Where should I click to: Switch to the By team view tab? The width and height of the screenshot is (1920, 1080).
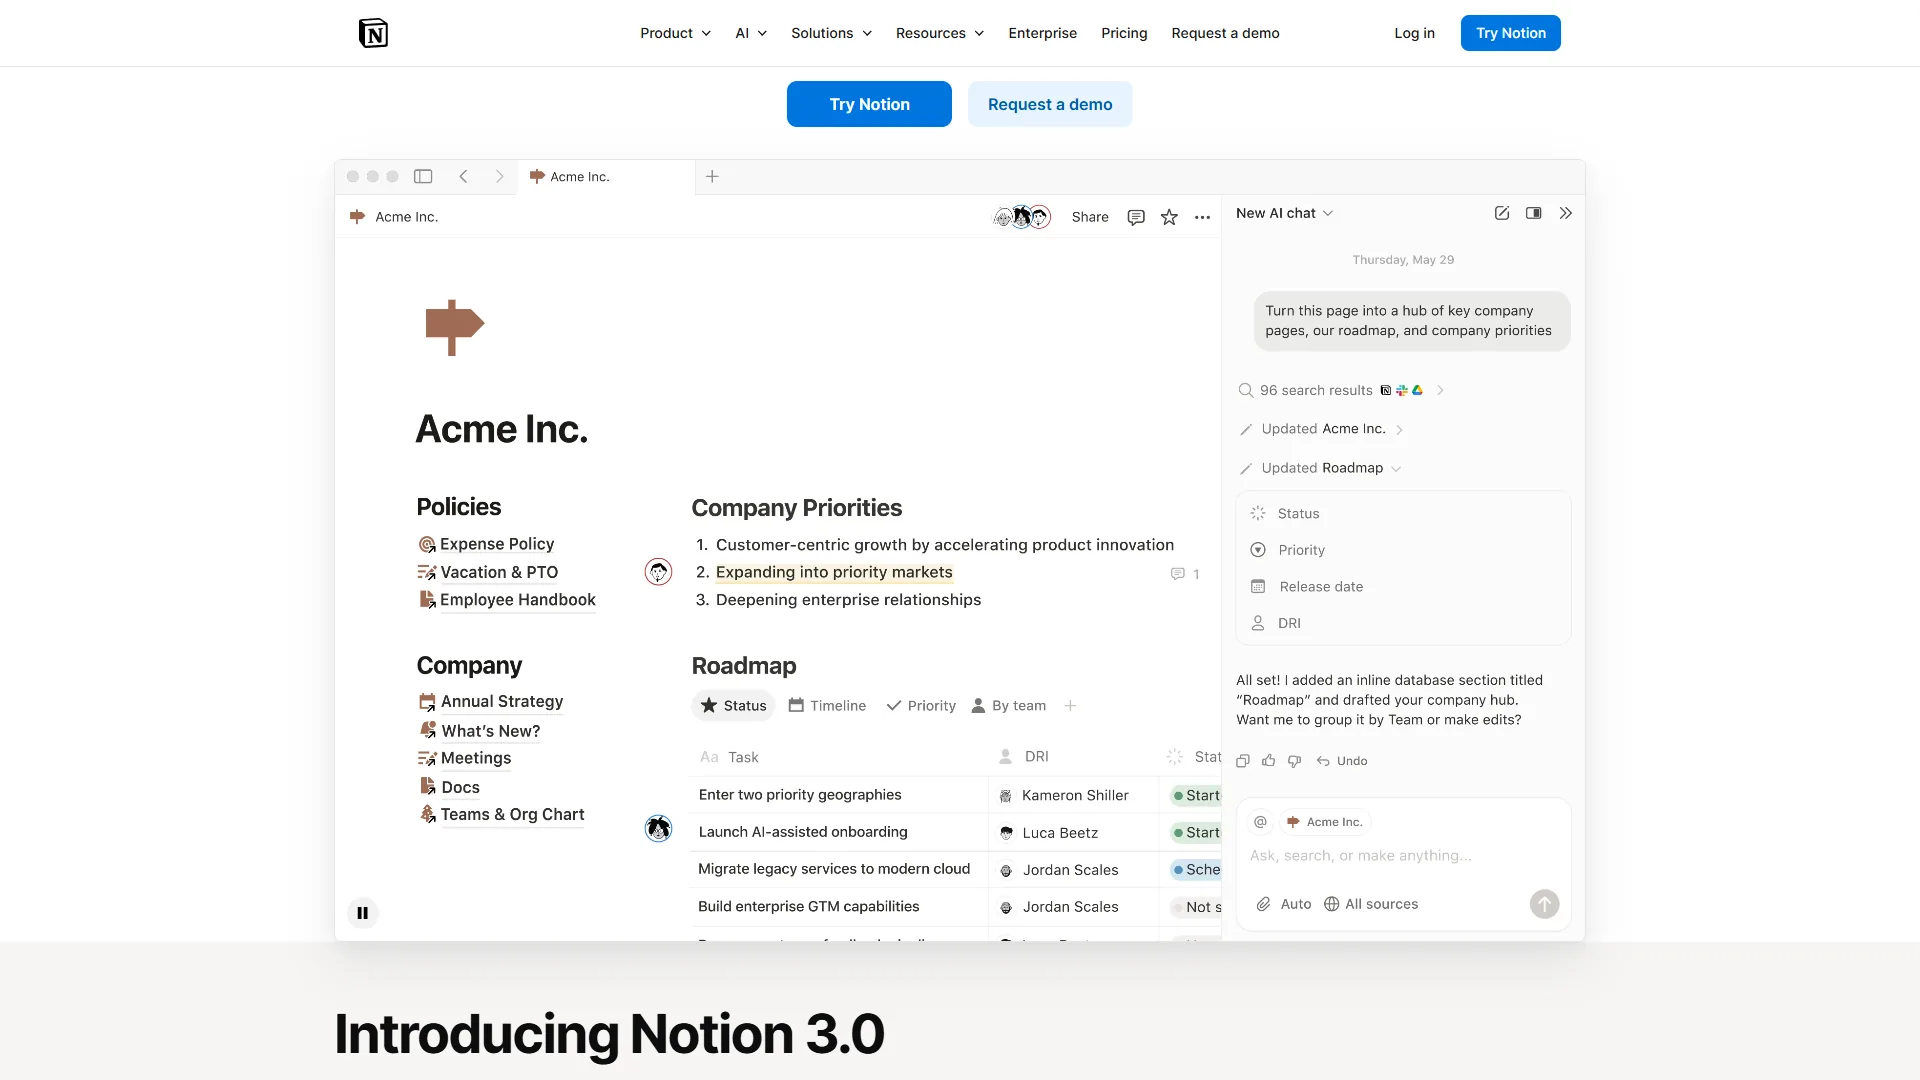pyautogui.click(x=1009, y=706)
